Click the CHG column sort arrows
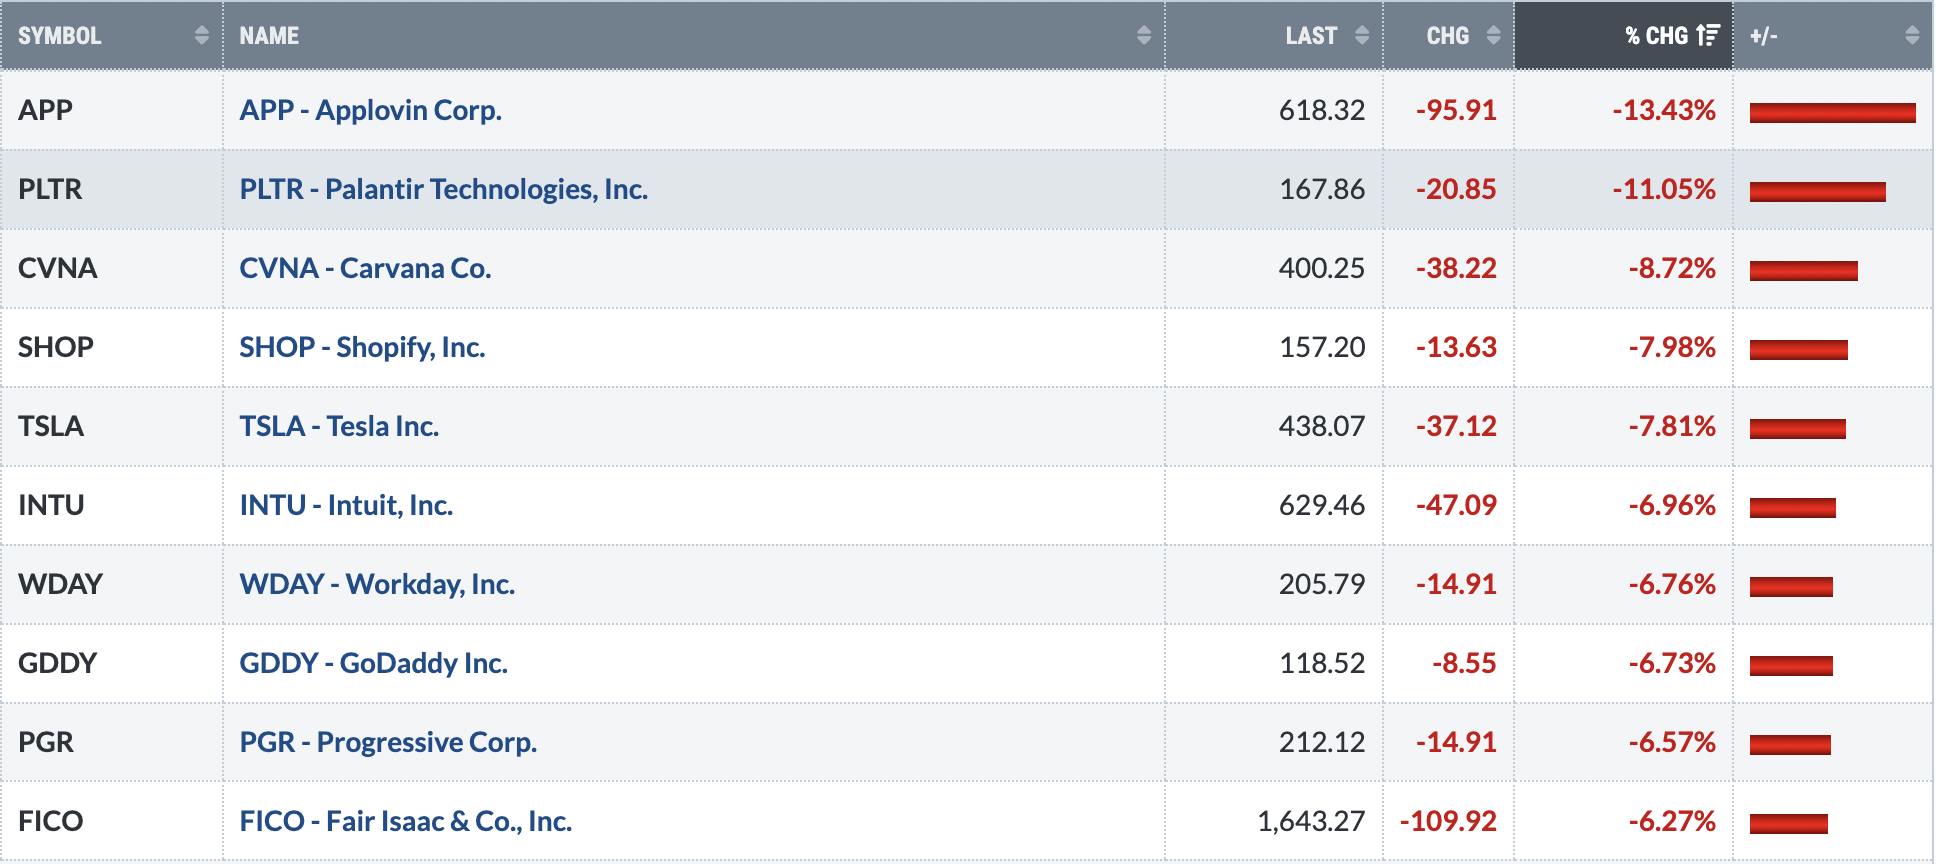Image resolution: width=1936 pixels, height=864 pixels. pos(1494,35)
